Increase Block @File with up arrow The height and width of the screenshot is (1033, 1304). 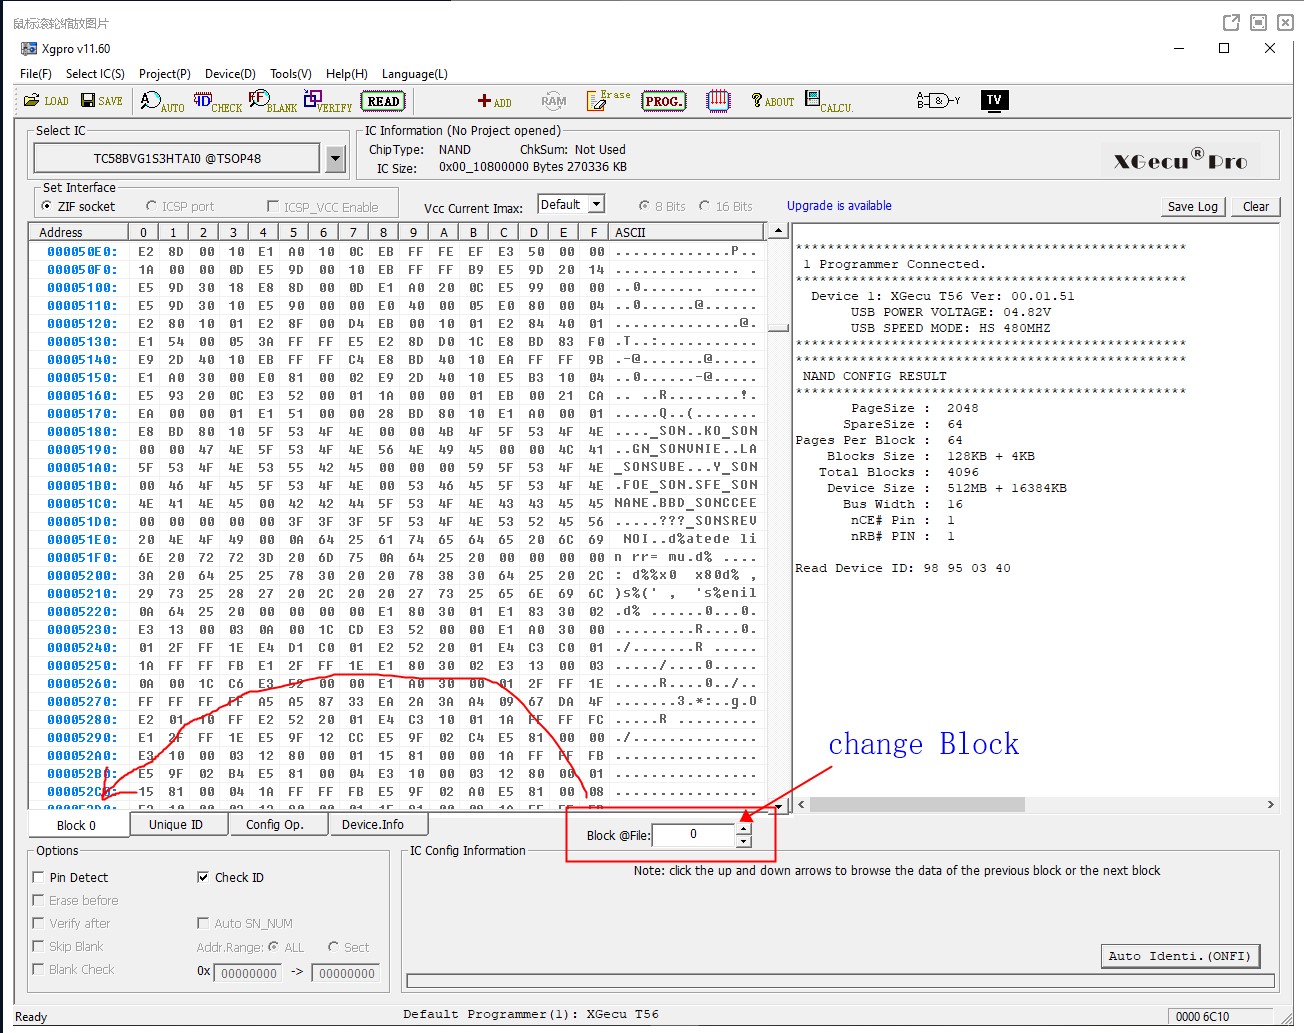click(x=743, y=828)
